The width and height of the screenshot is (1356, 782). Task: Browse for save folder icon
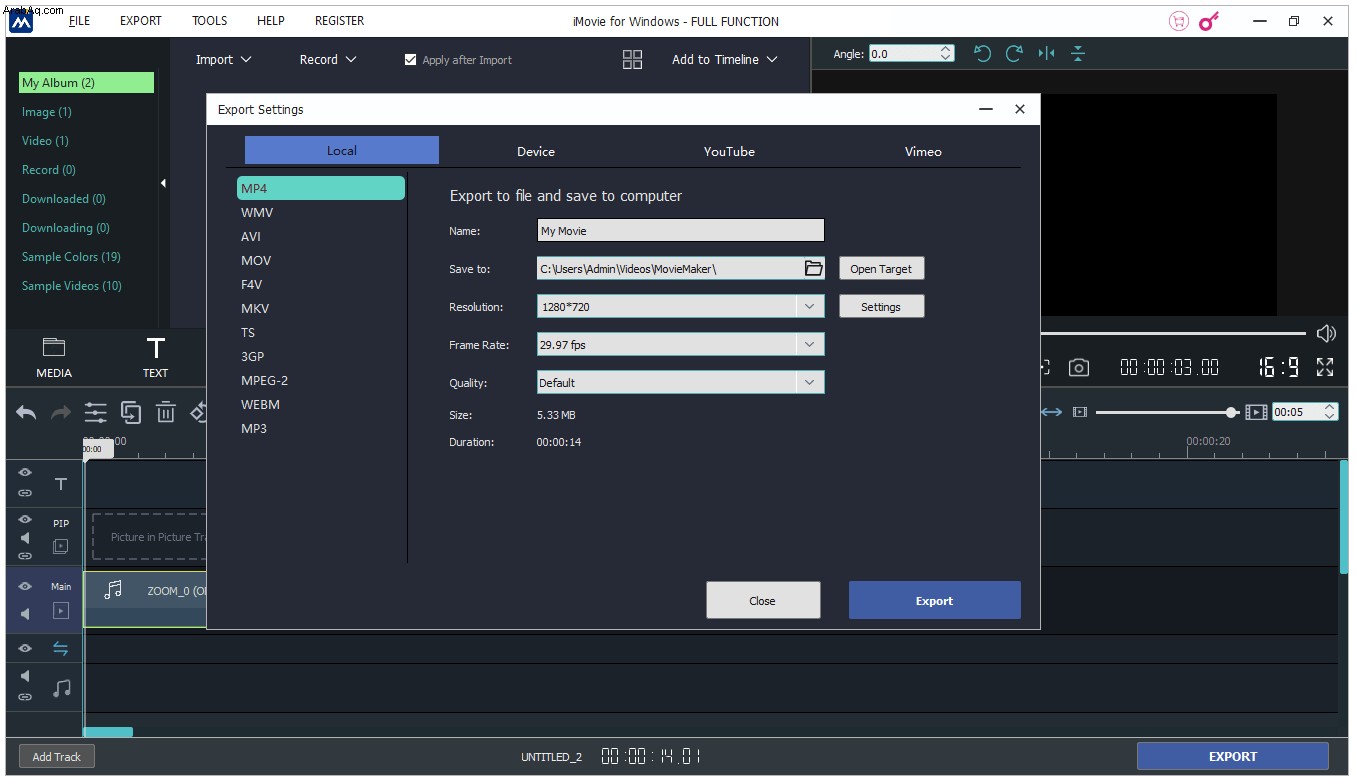tap(814, 268)
